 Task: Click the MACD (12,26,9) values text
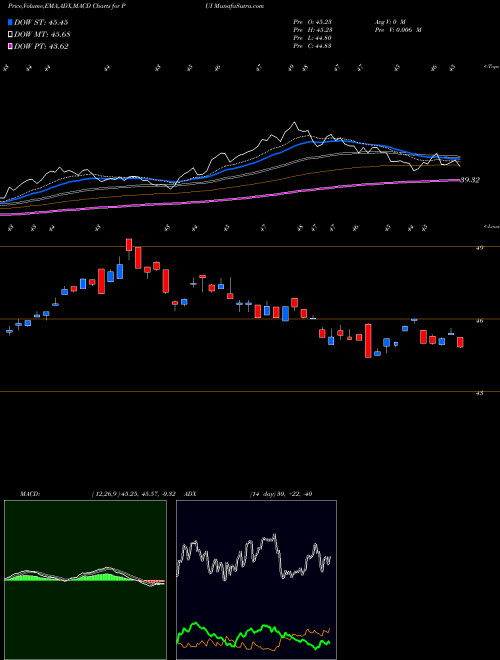pos(136,494)
